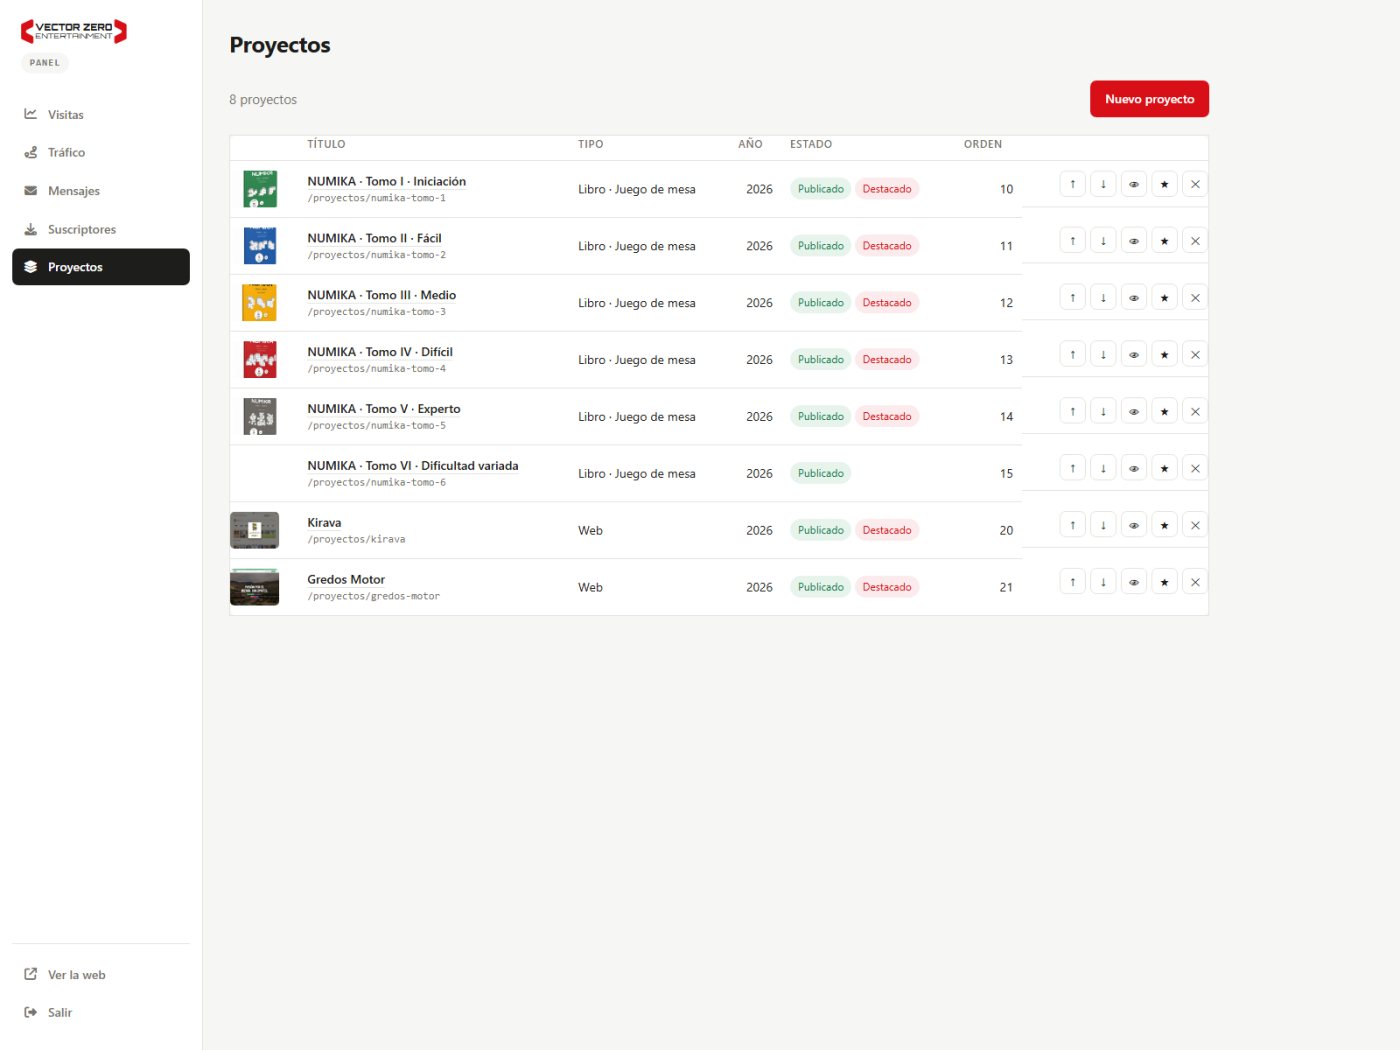Open Tráfico section
Screen dimensions: 1400x1050
point(101,153)
